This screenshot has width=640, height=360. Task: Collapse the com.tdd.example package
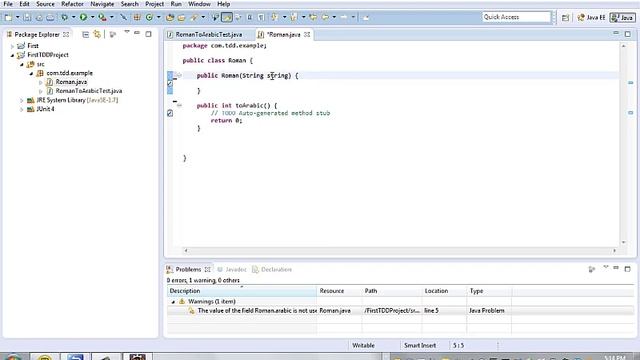coord(31,73)
